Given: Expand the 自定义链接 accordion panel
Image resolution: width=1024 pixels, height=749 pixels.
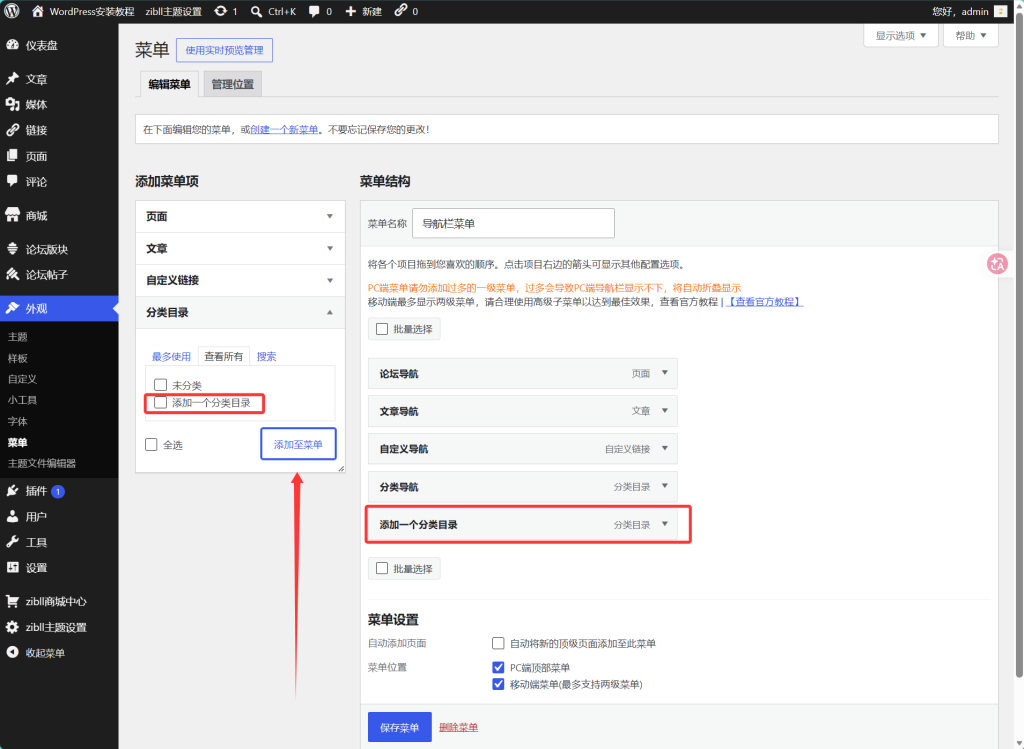Looking at the screenshot, I should [x=240, y=280].
